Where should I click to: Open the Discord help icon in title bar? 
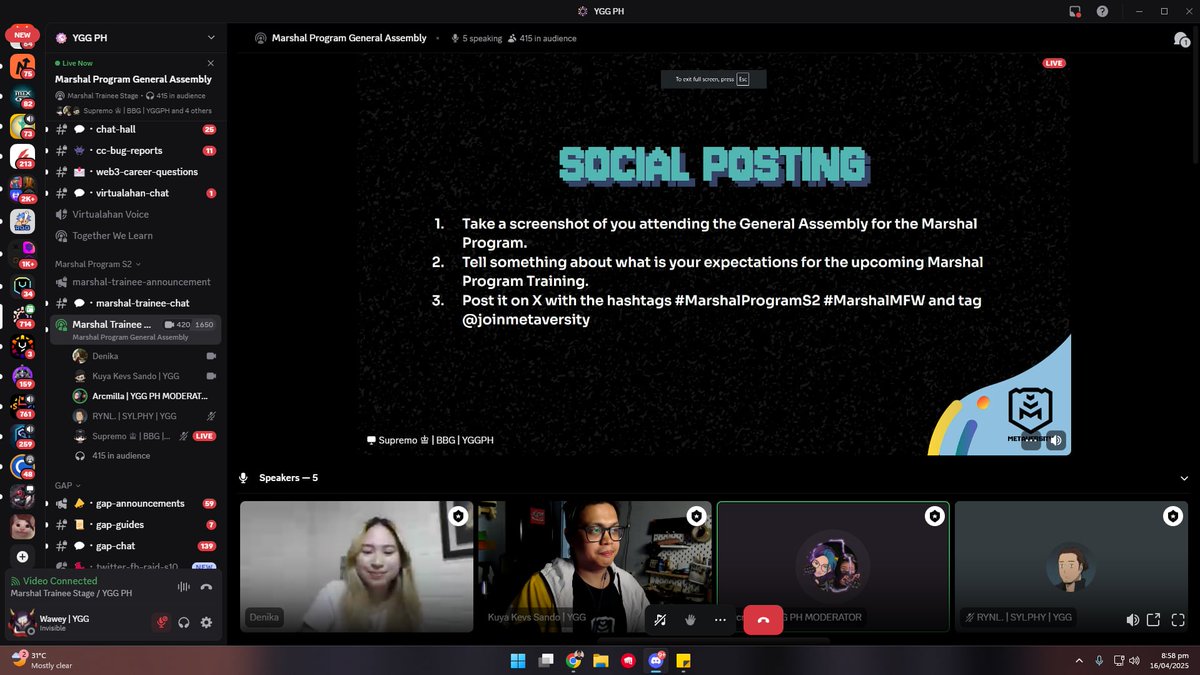click(x=1102, y=11)
